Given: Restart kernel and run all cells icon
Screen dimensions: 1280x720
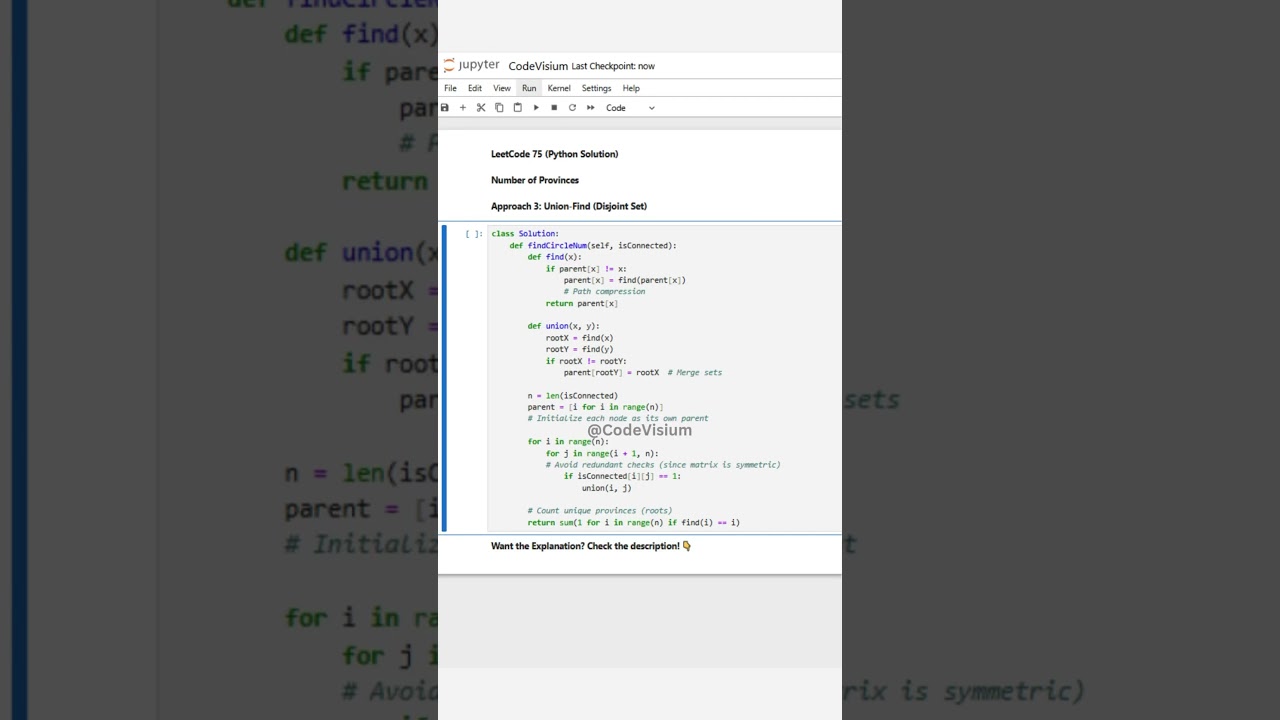Looking at the screenshot, I should (x=590, y=107).
